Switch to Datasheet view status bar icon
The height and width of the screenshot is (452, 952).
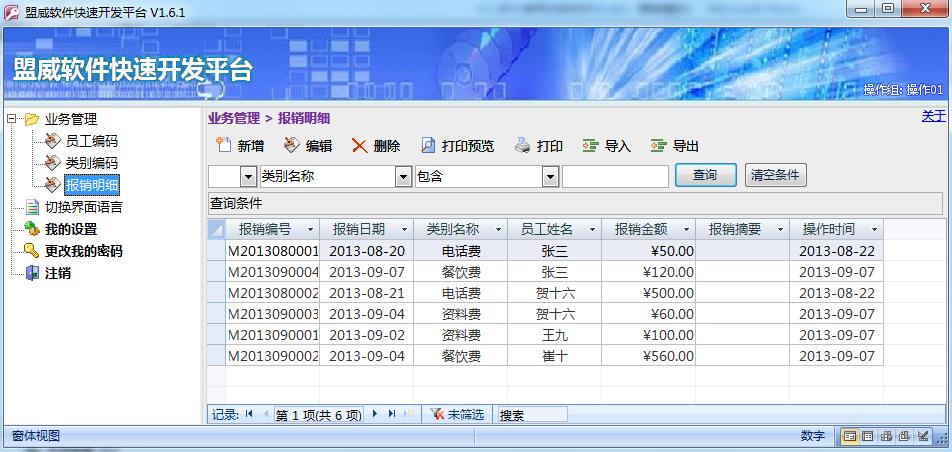click(x=868, y=436)
